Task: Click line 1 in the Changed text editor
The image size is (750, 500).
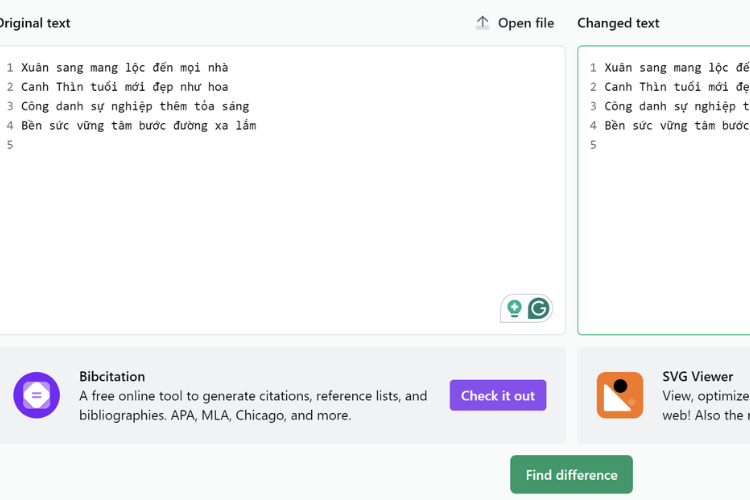Action: tap(676, 67)
